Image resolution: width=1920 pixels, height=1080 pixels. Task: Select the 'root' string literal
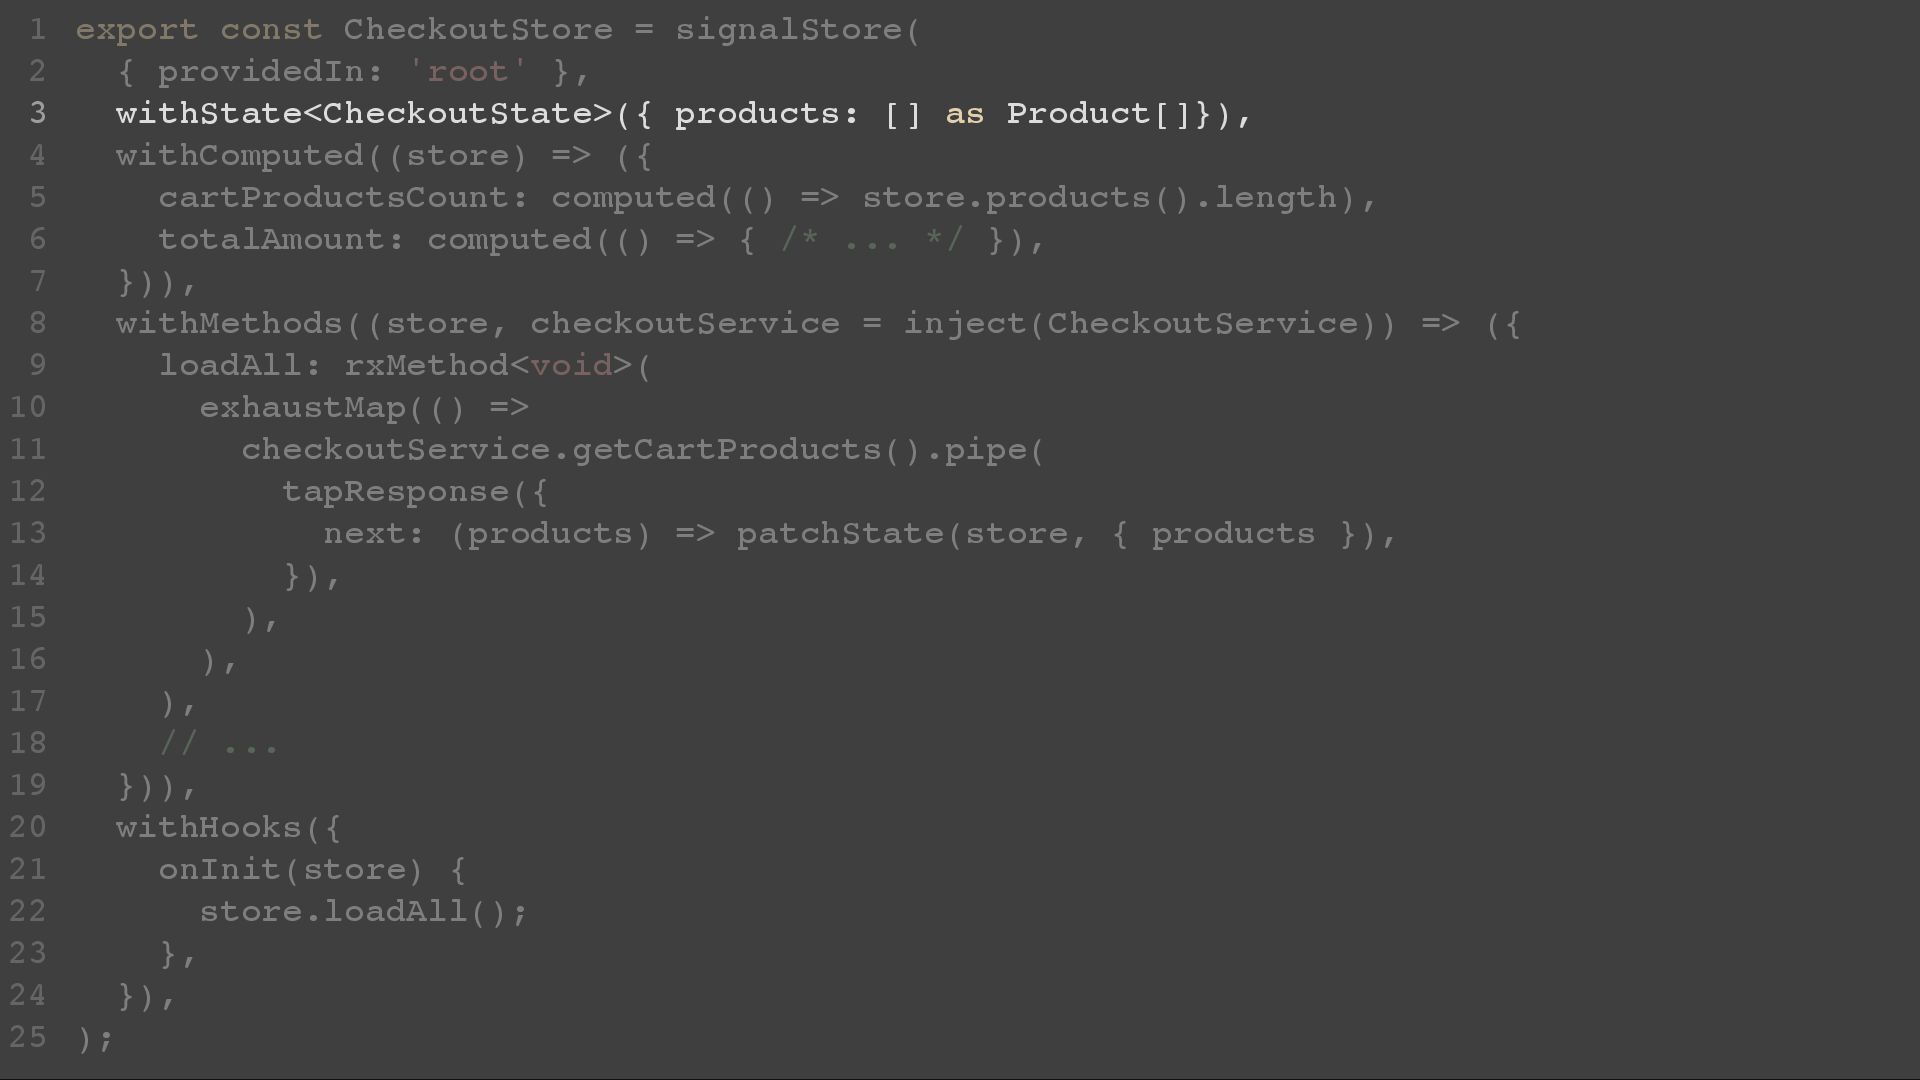tap(468, 72)
